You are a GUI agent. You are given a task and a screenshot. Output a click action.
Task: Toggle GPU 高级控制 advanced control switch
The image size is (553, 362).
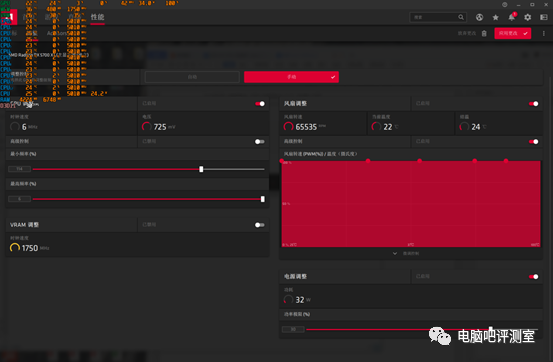tap(260, 141)
